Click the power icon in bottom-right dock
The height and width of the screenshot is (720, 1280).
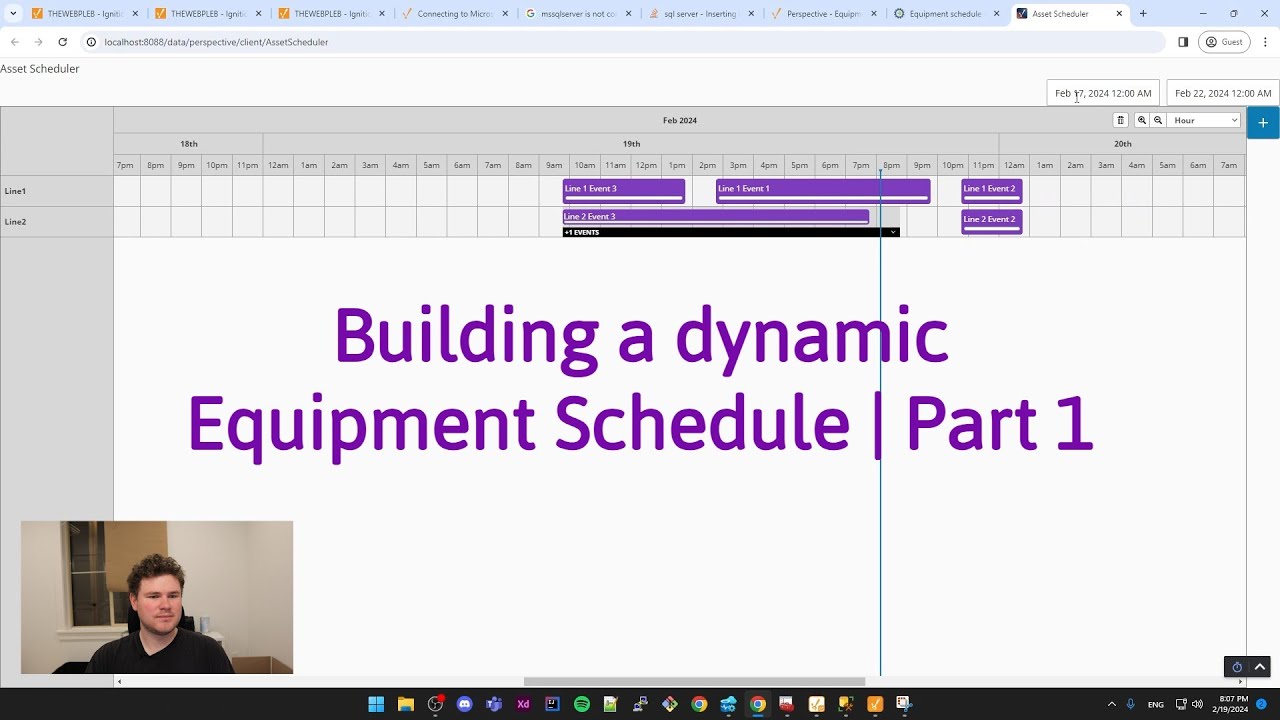point(1237,667)
